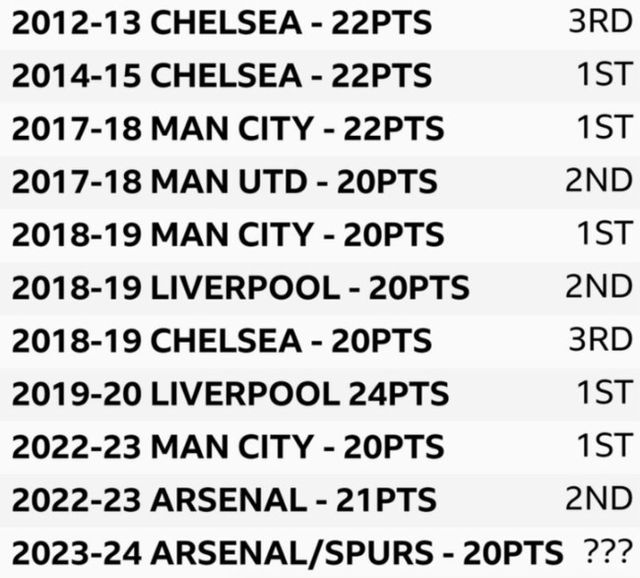640x578 pixels.
Task: Click the 2022-23 Arsenal 21pts entry
Action: pos(224,499)
